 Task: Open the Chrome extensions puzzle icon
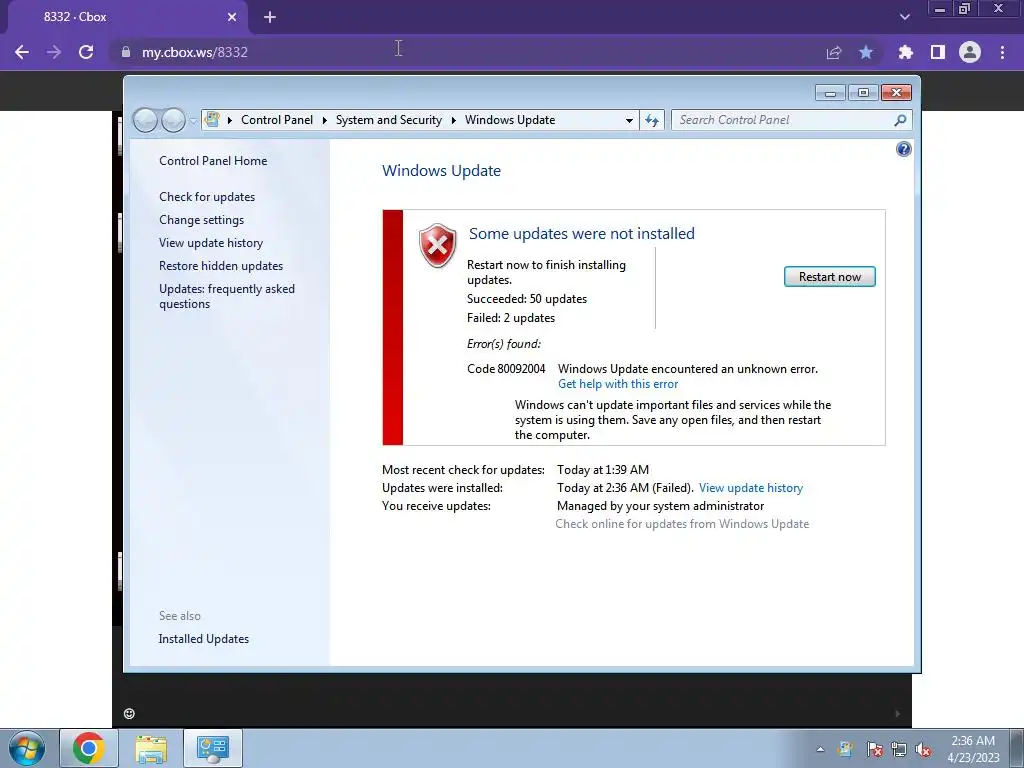click(x=905, y=52)
